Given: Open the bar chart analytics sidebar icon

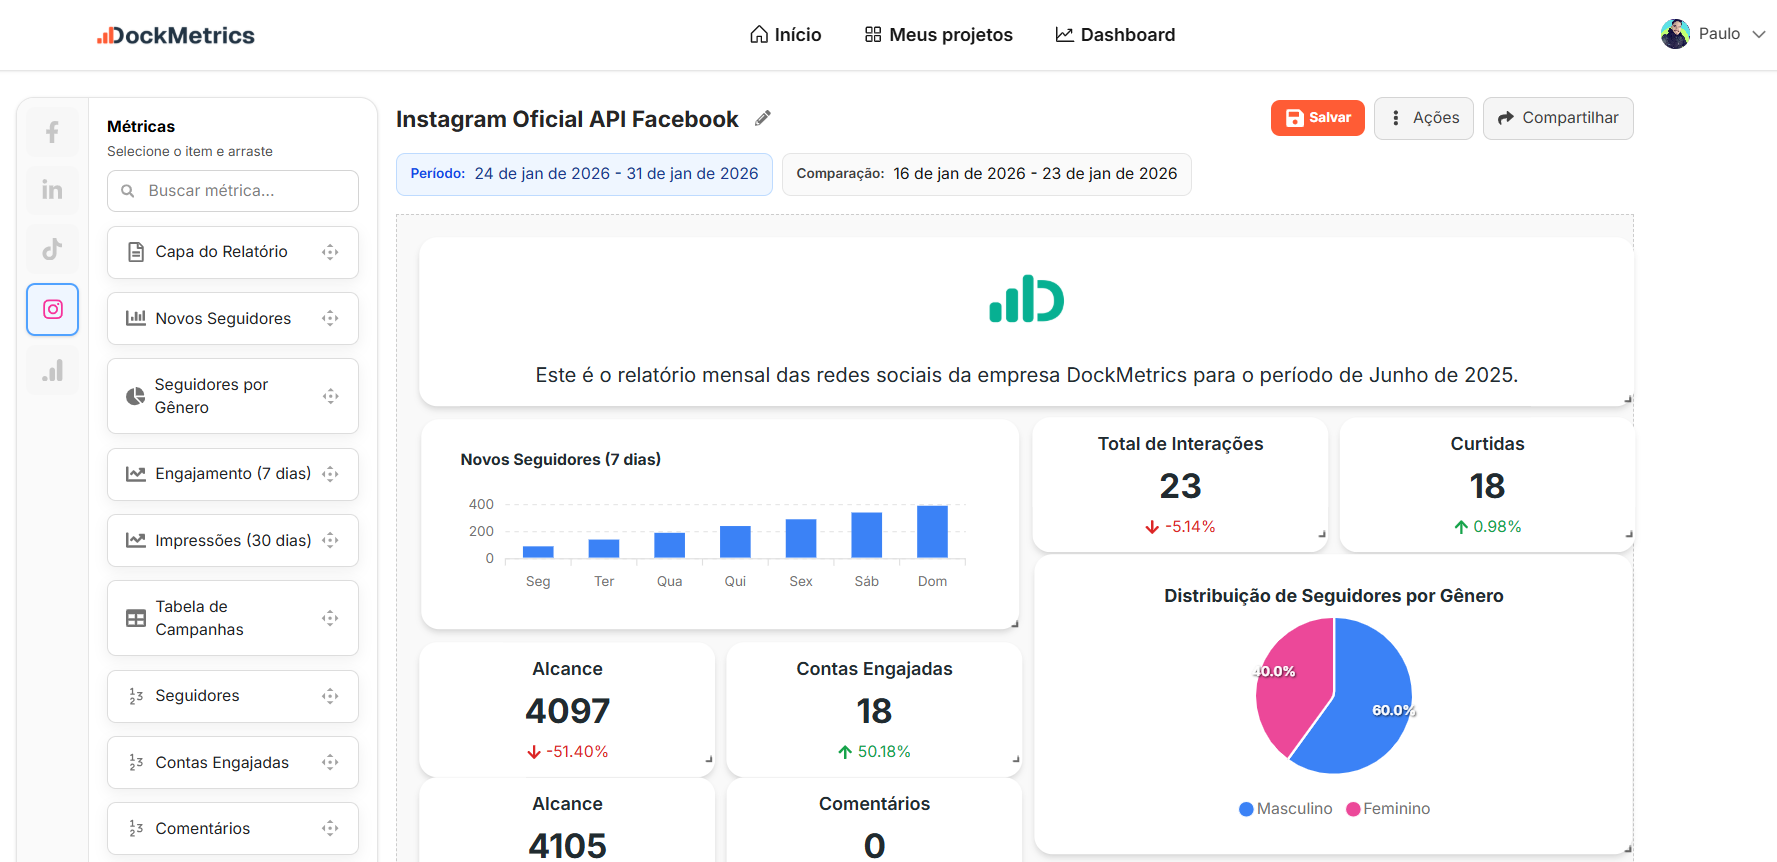Looking at the screenshot, I should point(52,370).
